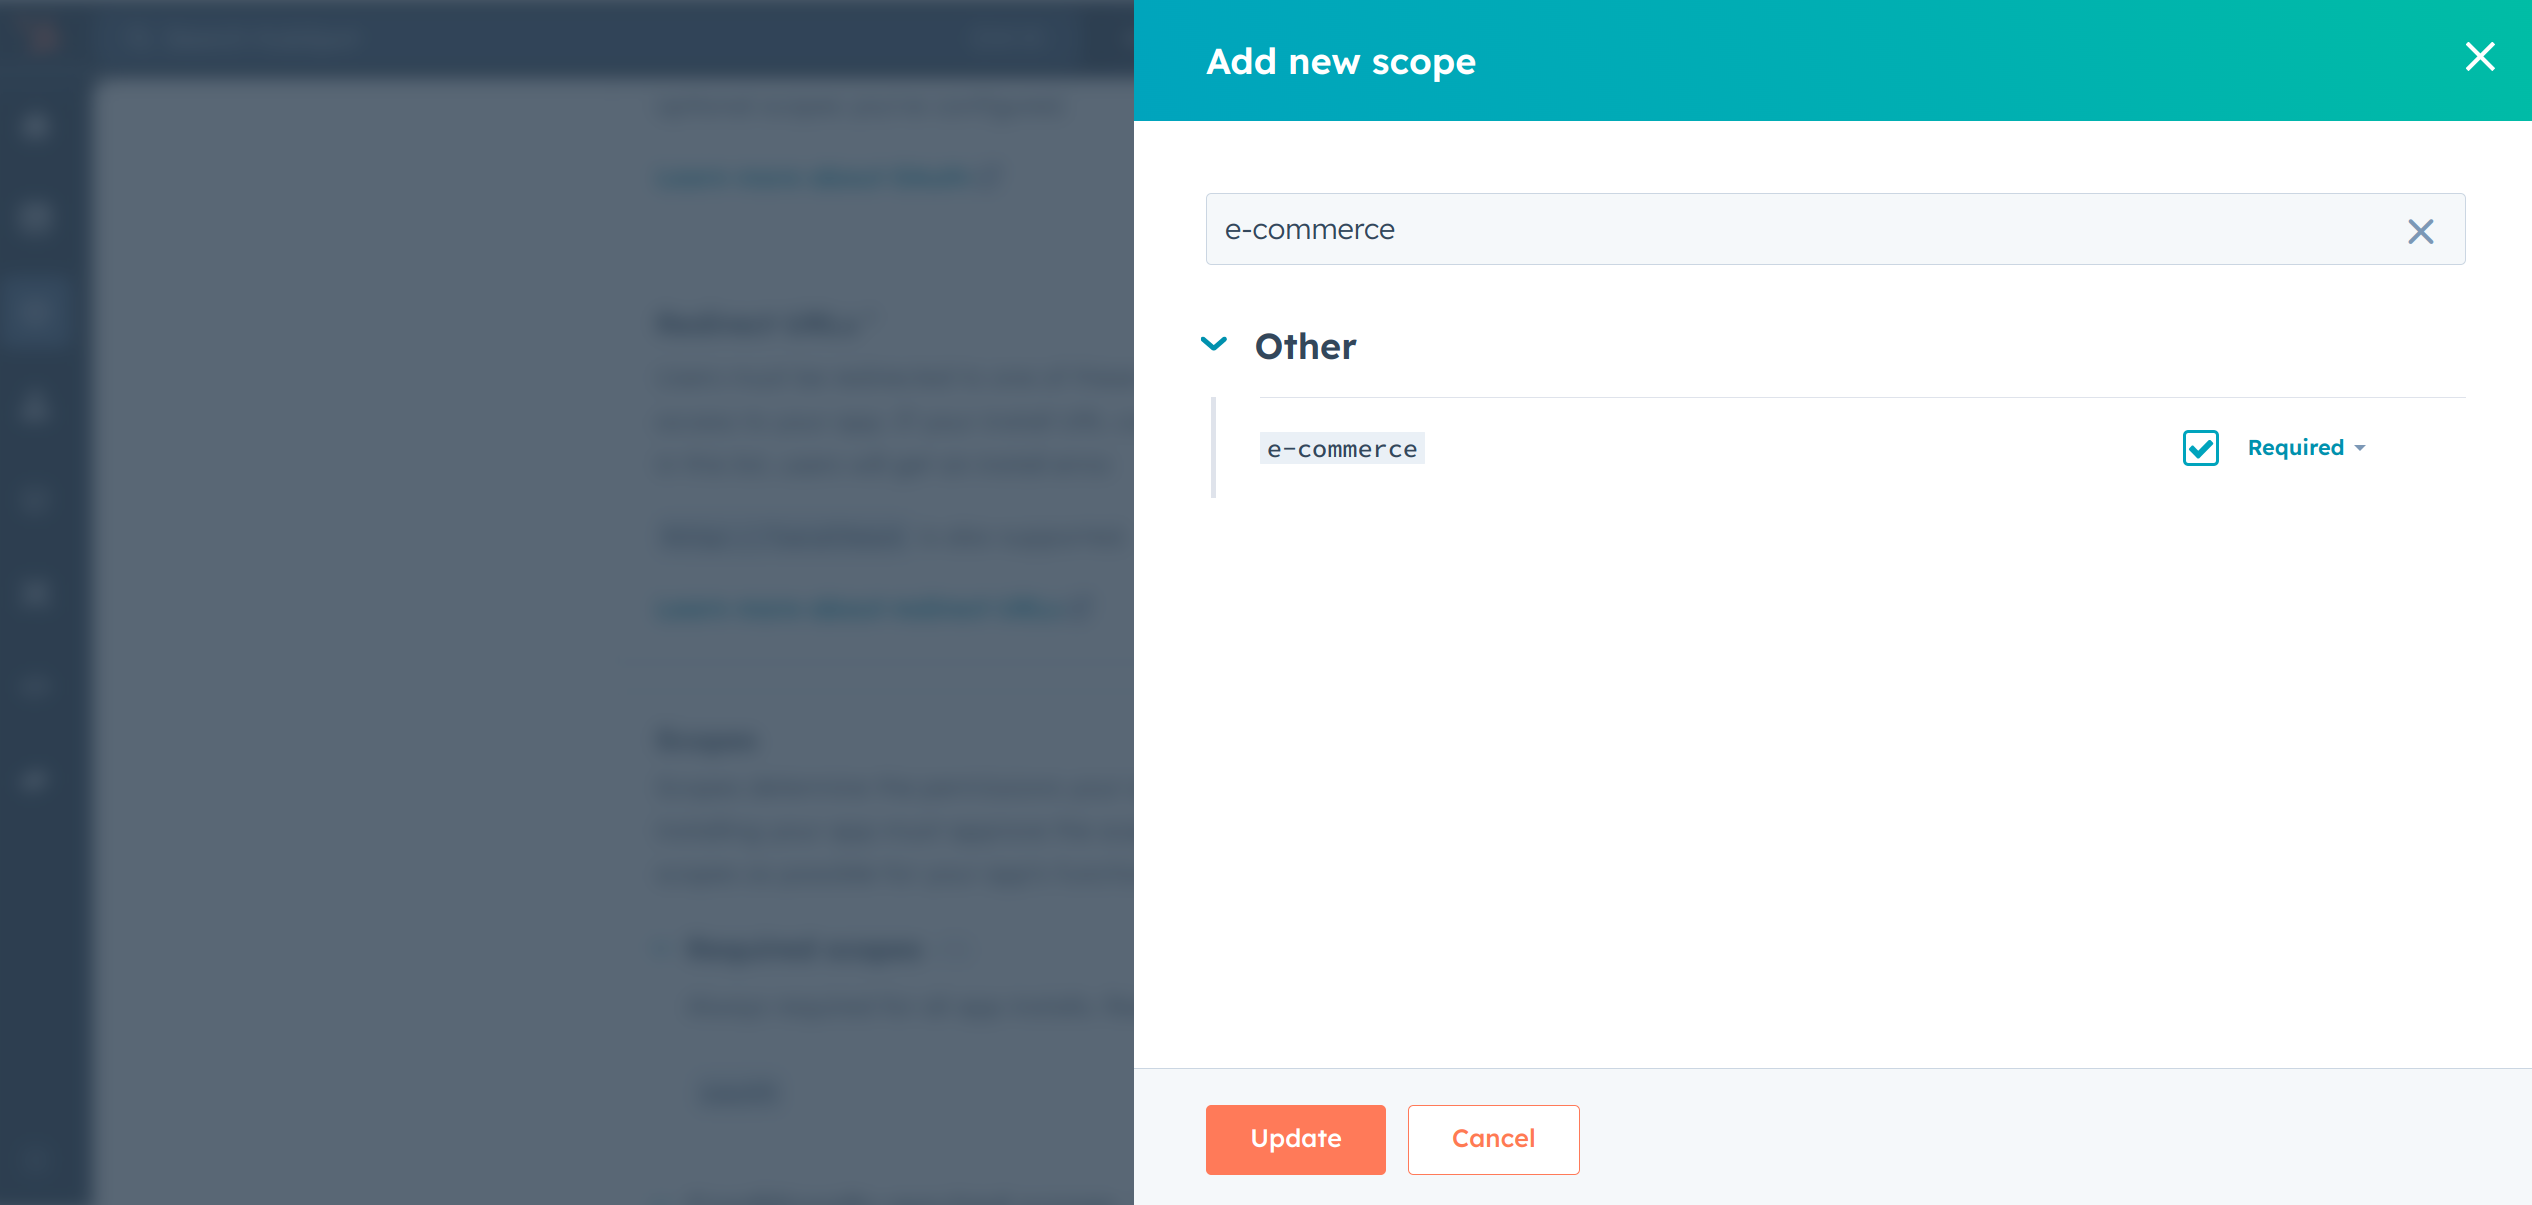The width and height of the screenshot is (2532, 1205).
Task: Close the Add new scope panel
Action: click(2480, 57)
